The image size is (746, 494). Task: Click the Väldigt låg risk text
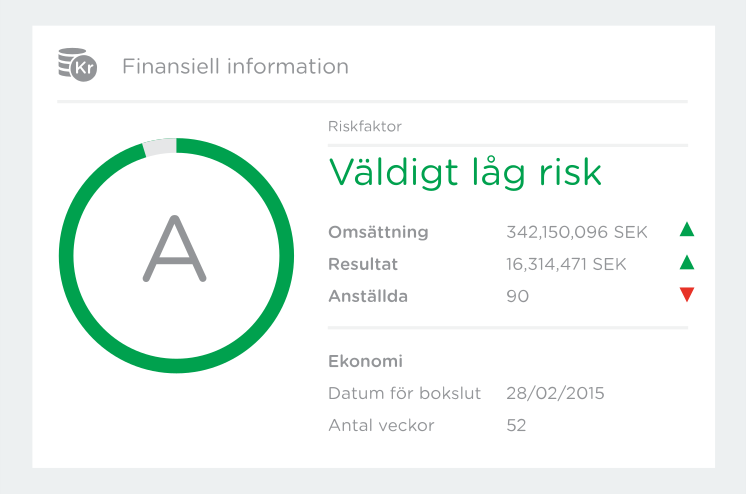click(x=465, y=173)
